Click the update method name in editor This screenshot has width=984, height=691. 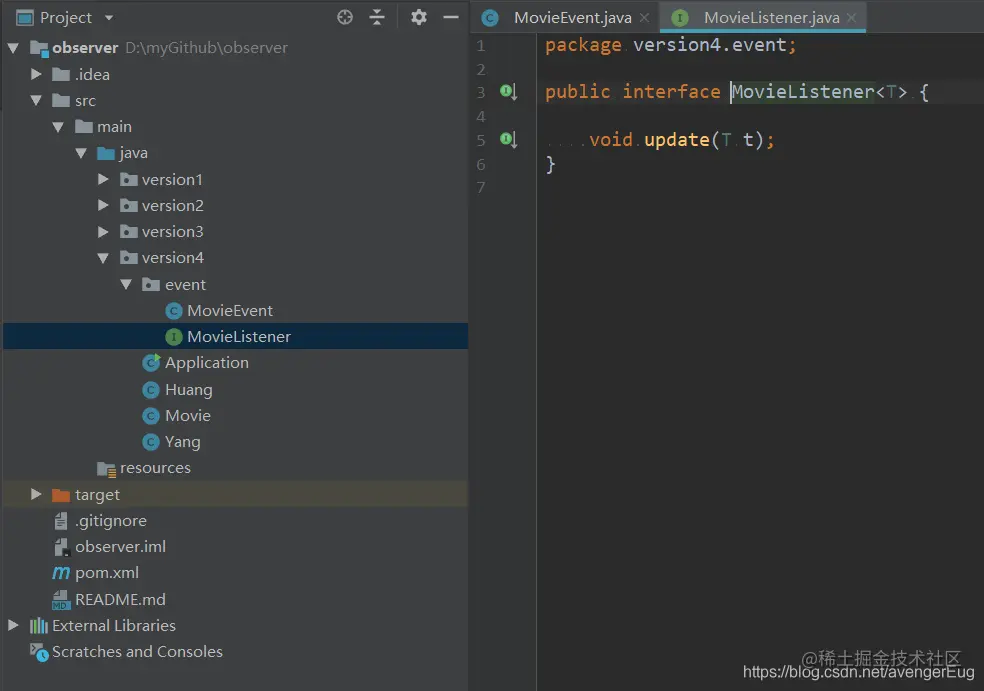click(x=676, y=139)
